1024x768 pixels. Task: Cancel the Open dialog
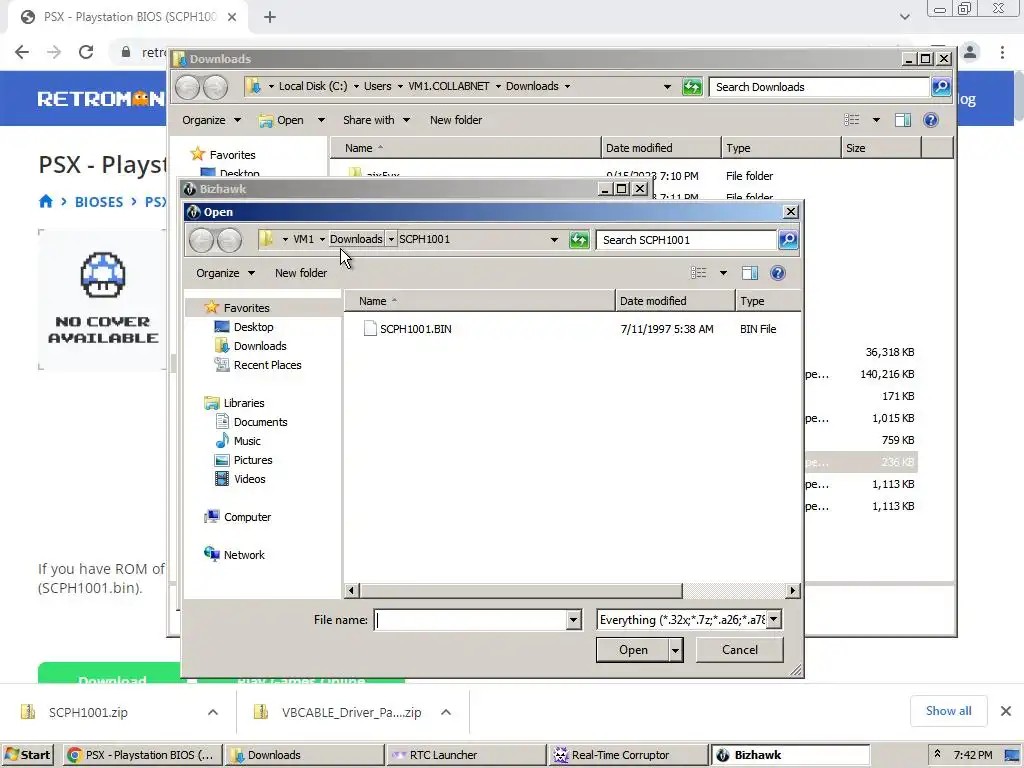coord(739,650)
